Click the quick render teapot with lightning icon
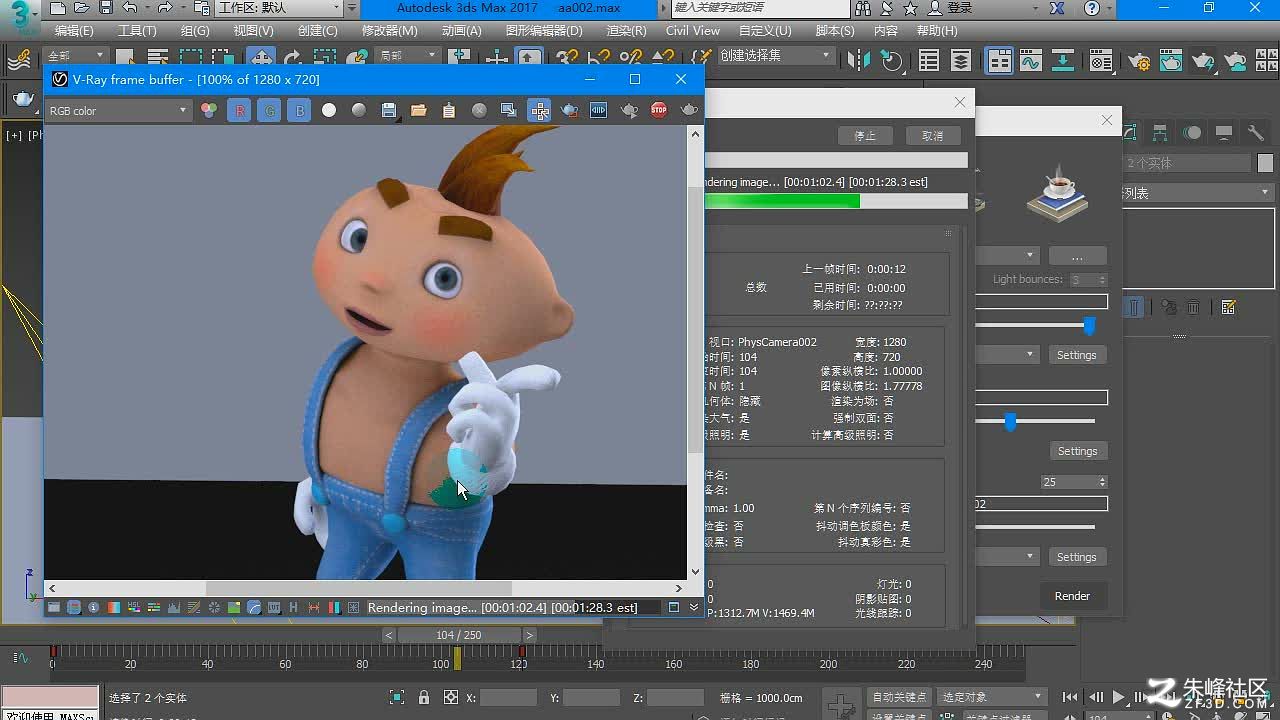Screen dimensions: 1280x720 click(1203, 60)
